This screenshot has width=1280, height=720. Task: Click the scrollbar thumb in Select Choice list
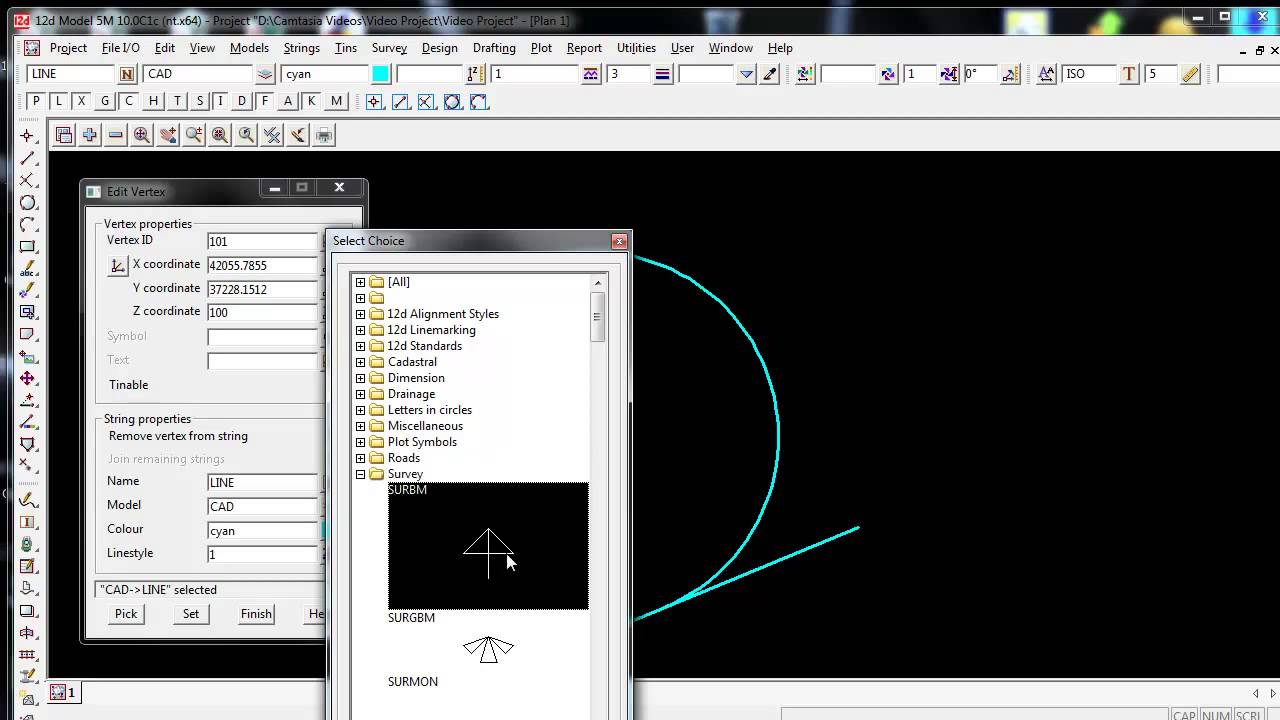tap(598, 317)
